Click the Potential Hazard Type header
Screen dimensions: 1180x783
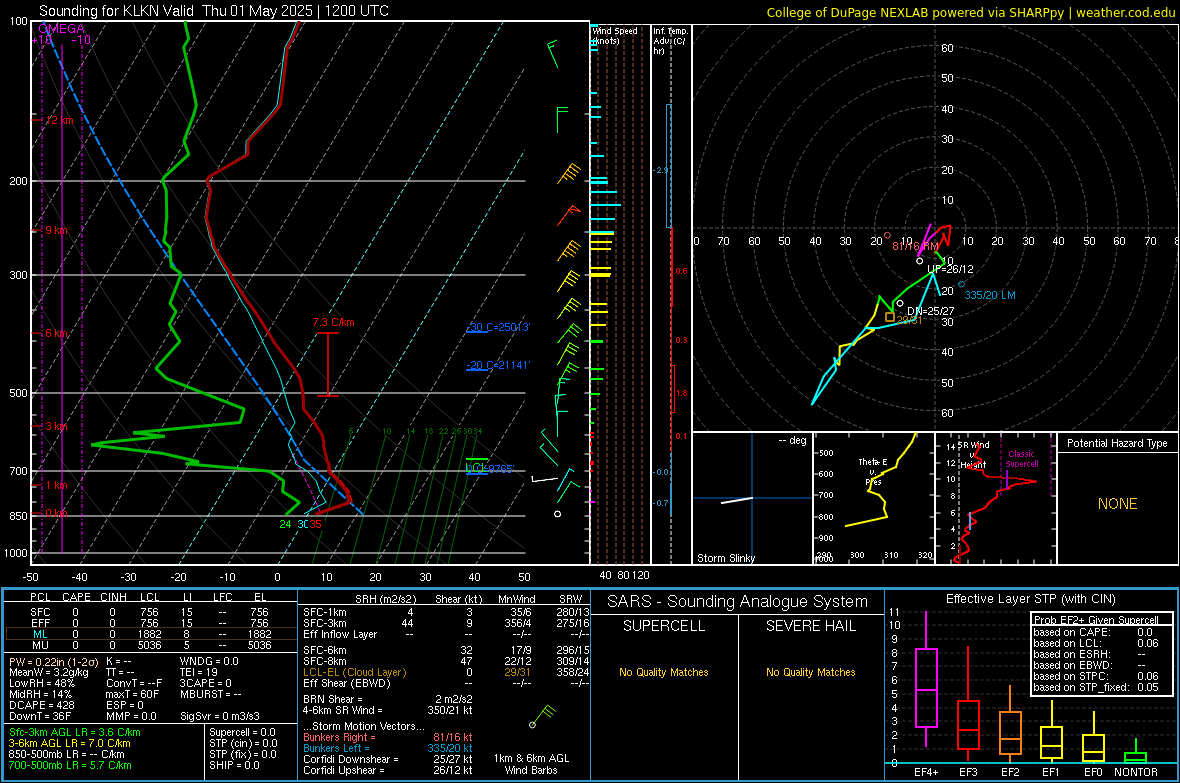pos(1117,443)
